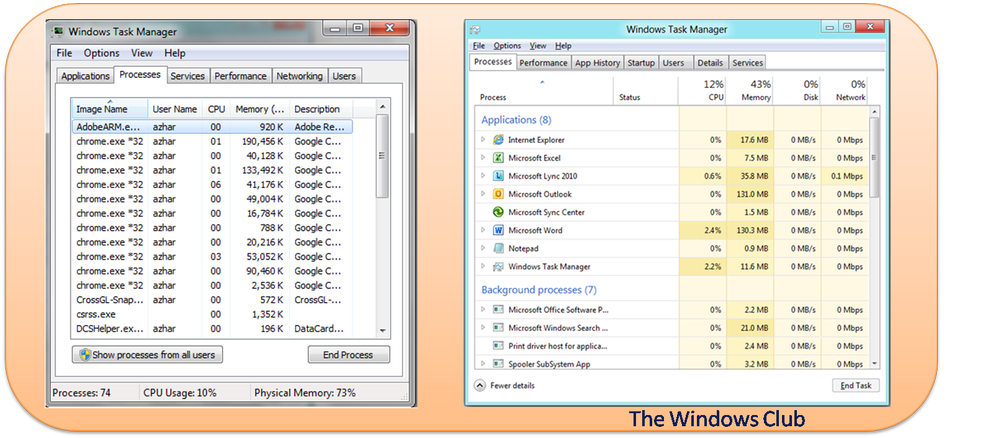Expand the Microsoft Word process group
Screen dimensions: 1000x438
point(483,230)
